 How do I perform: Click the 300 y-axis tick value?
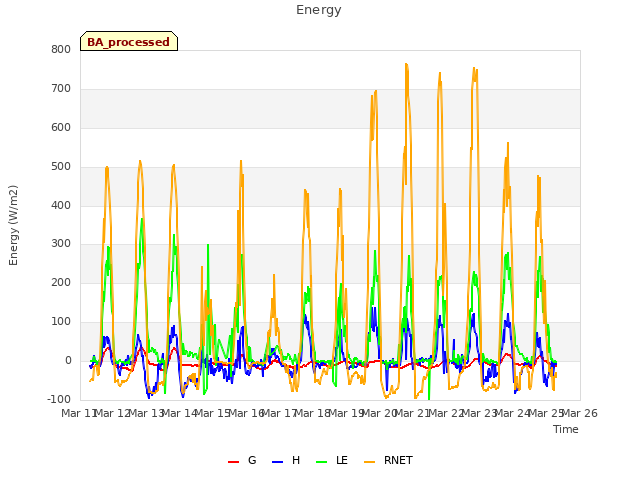coord(61,244)
